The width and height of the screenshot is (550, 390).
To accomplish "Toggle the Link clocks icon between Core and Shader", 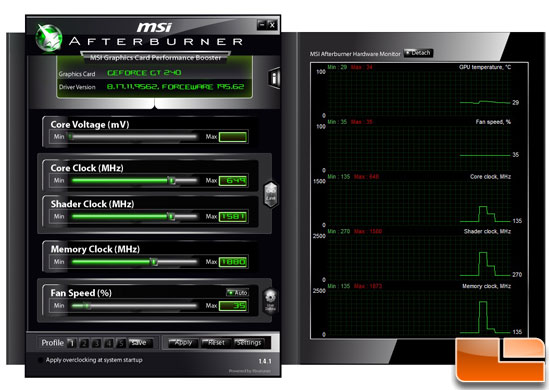I will coord(270,195).
